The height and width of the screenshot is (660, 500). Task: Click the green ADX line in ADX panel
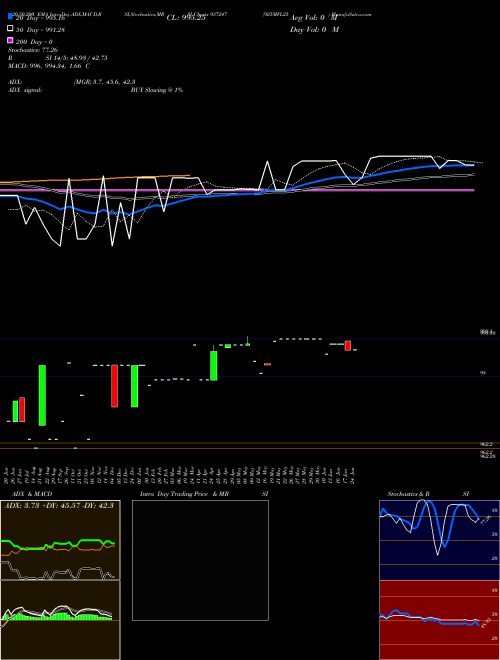57,544
